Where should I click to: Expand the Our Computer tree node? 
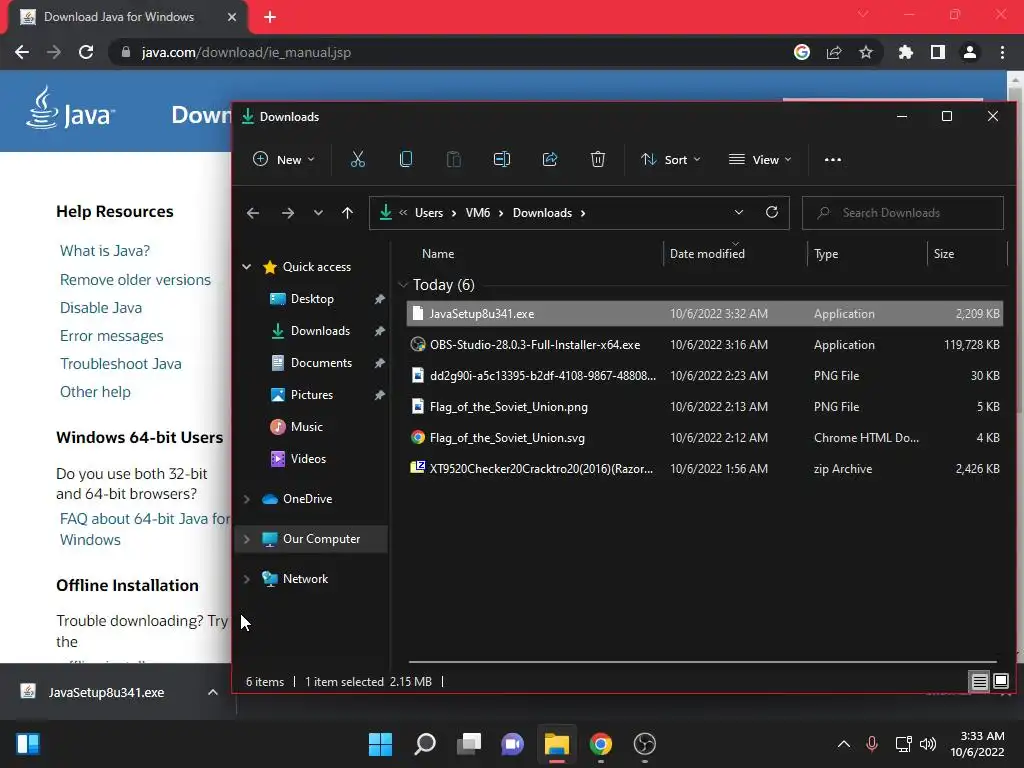pyautogui.click(x=247, y=539)
